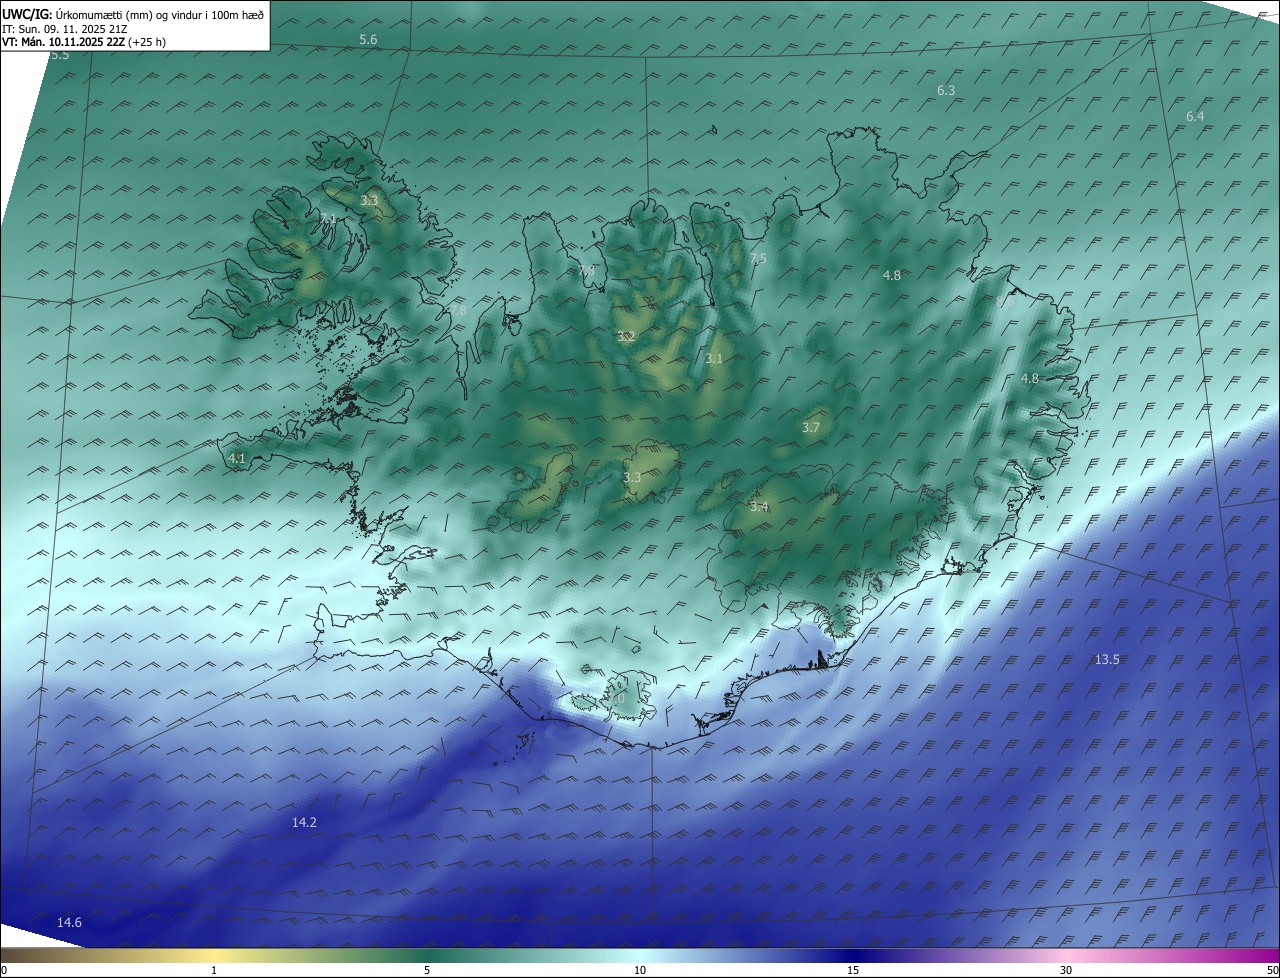The width and height of the screenshot is (1280, 978).
Task: Click the 6.4 value label on the map
Action: [x=1195, y=117]
